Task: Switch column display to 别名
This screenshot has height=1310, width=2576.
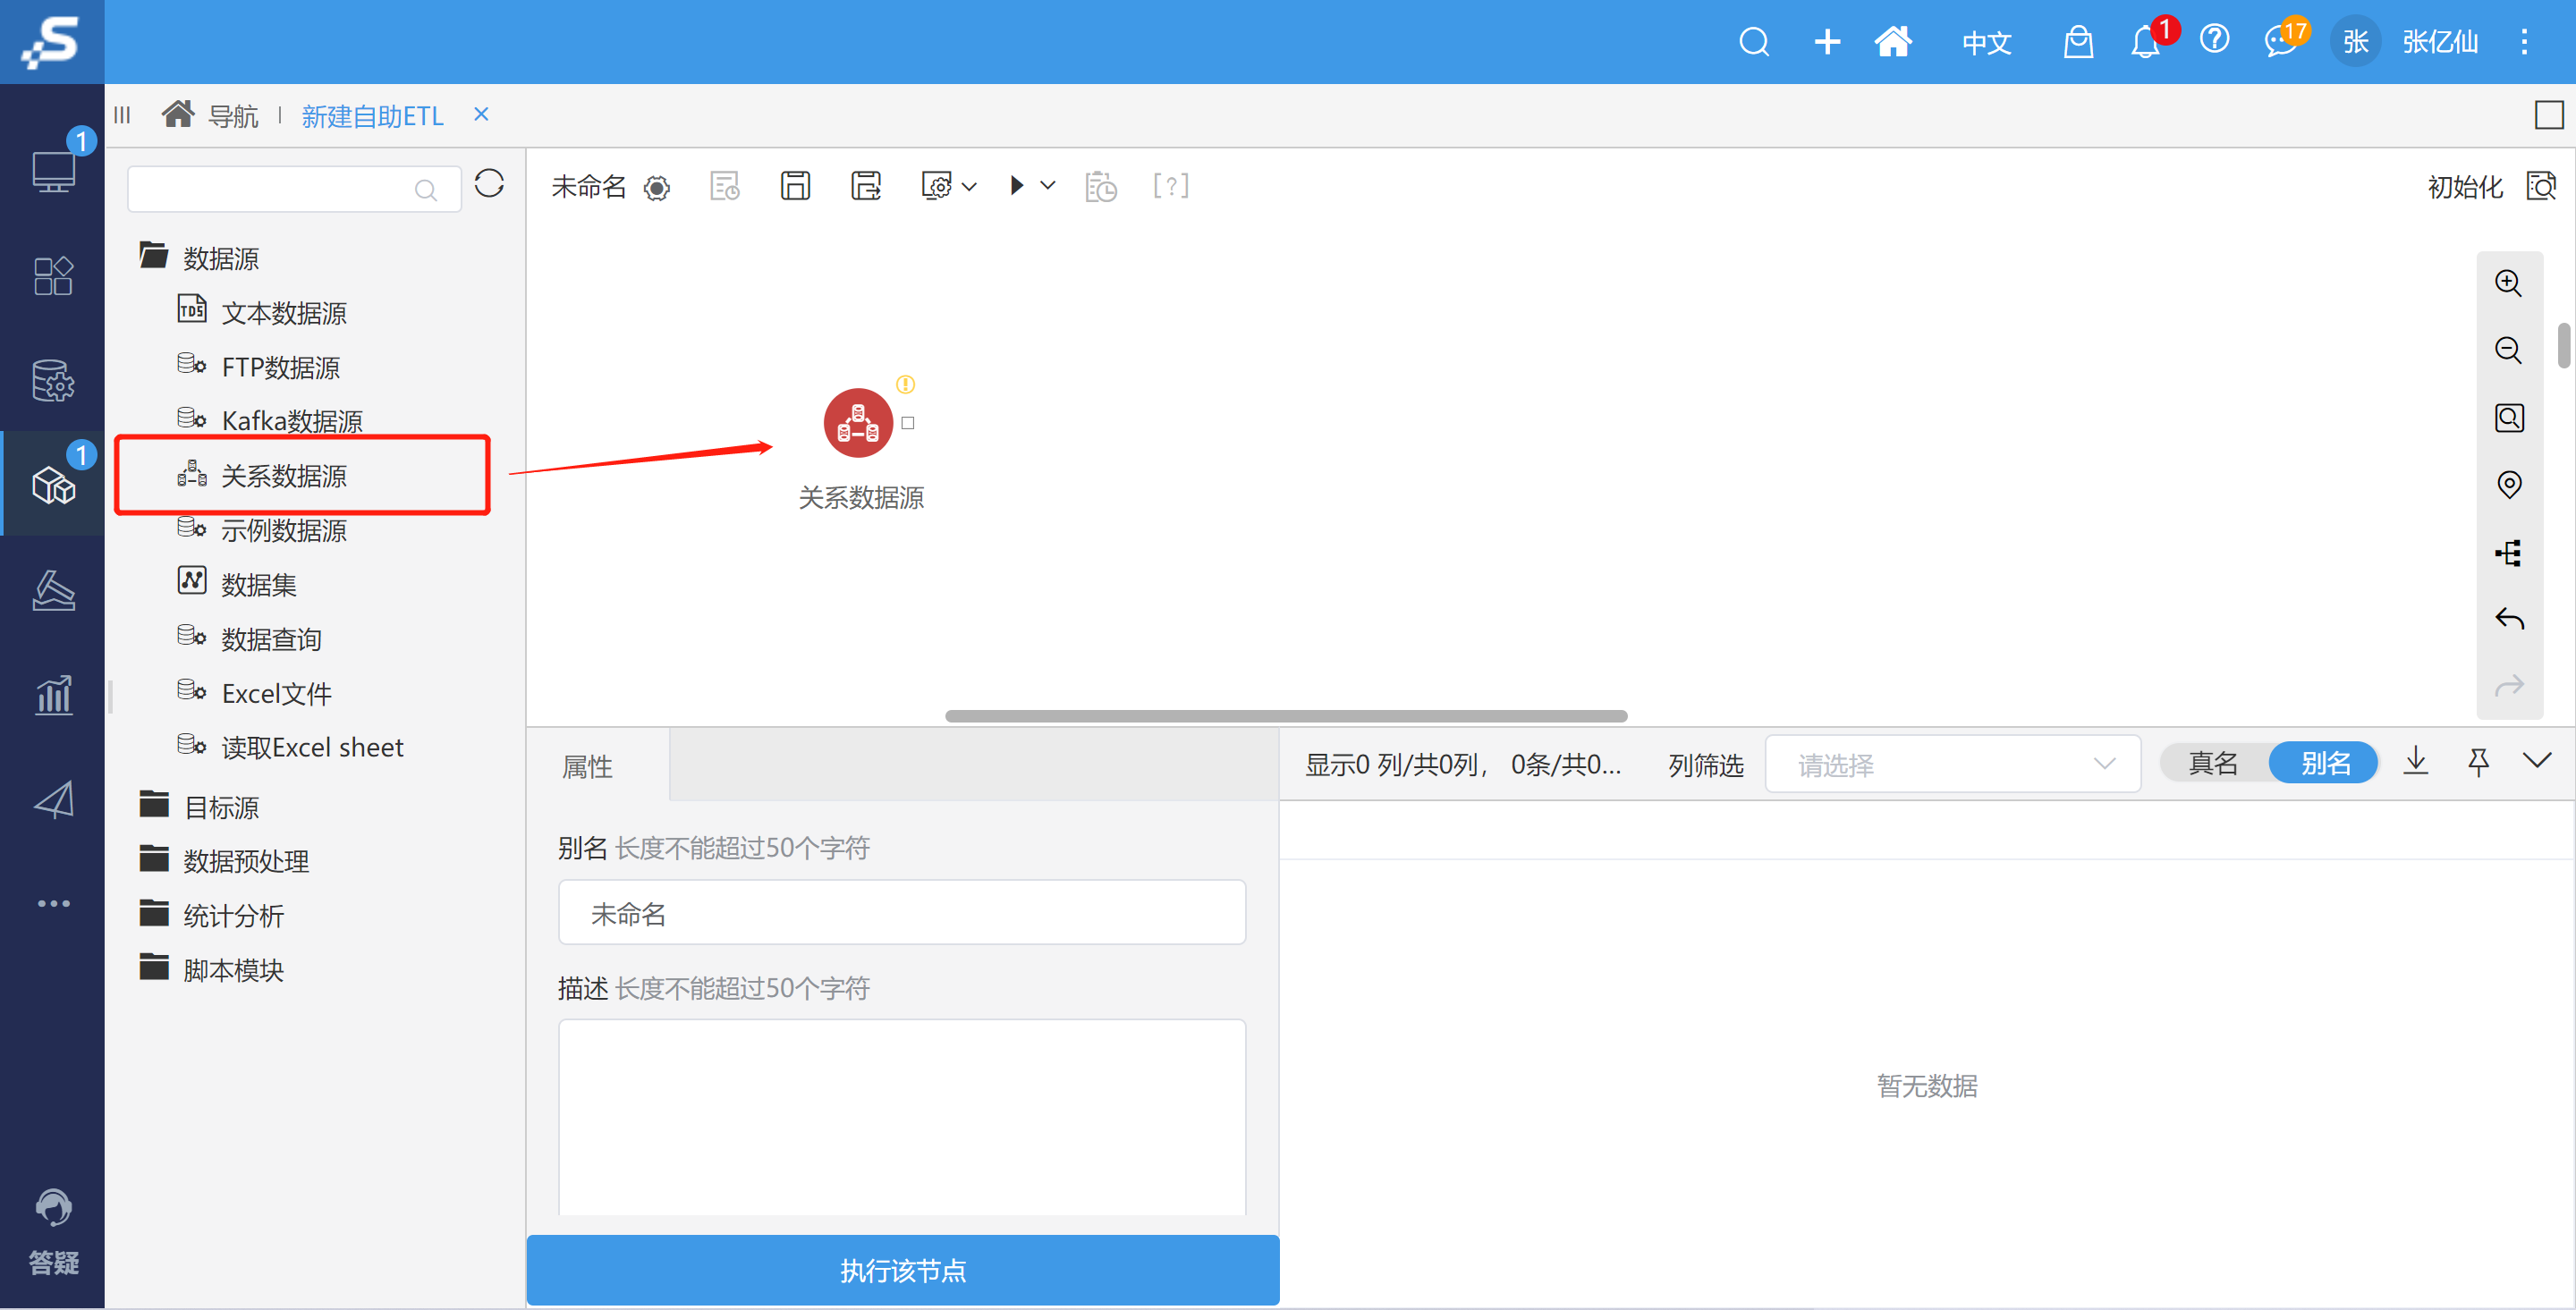Action: point(2324,764)
